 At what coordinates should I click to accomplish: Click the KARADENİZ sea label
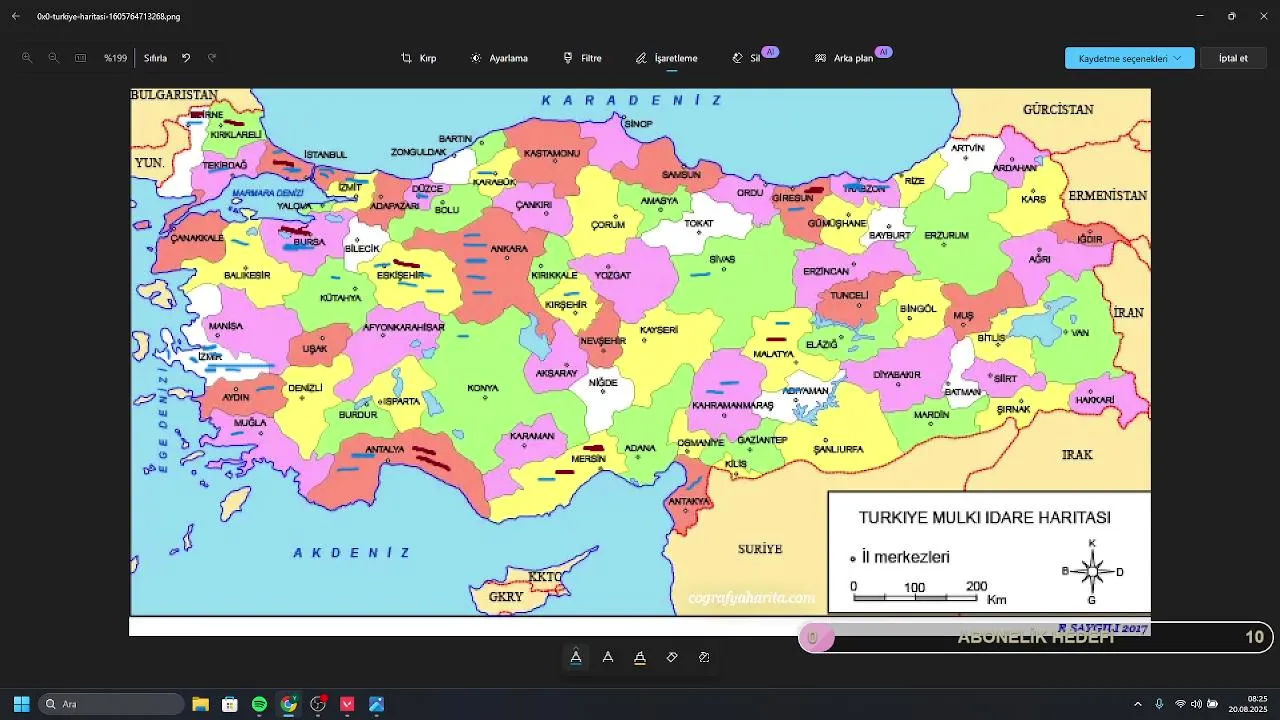click(x=632, y=100)
